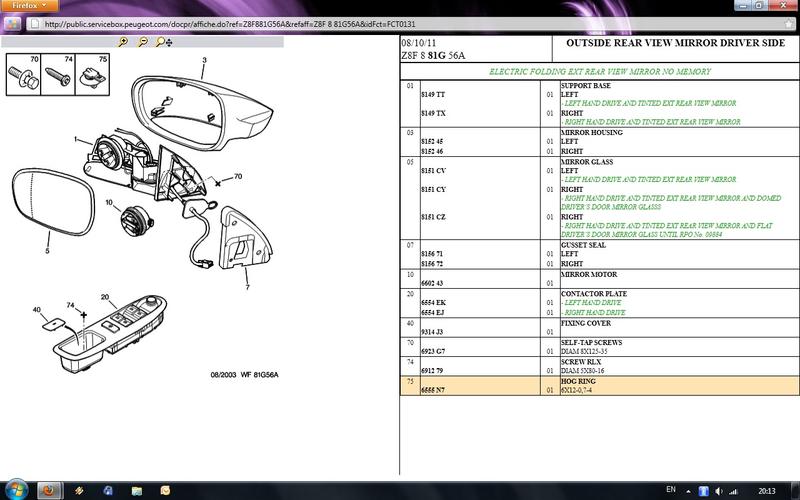Click part number 6554 EK
Image resolution: width=800 pixels, height=500 pixels.
point(434,303)
